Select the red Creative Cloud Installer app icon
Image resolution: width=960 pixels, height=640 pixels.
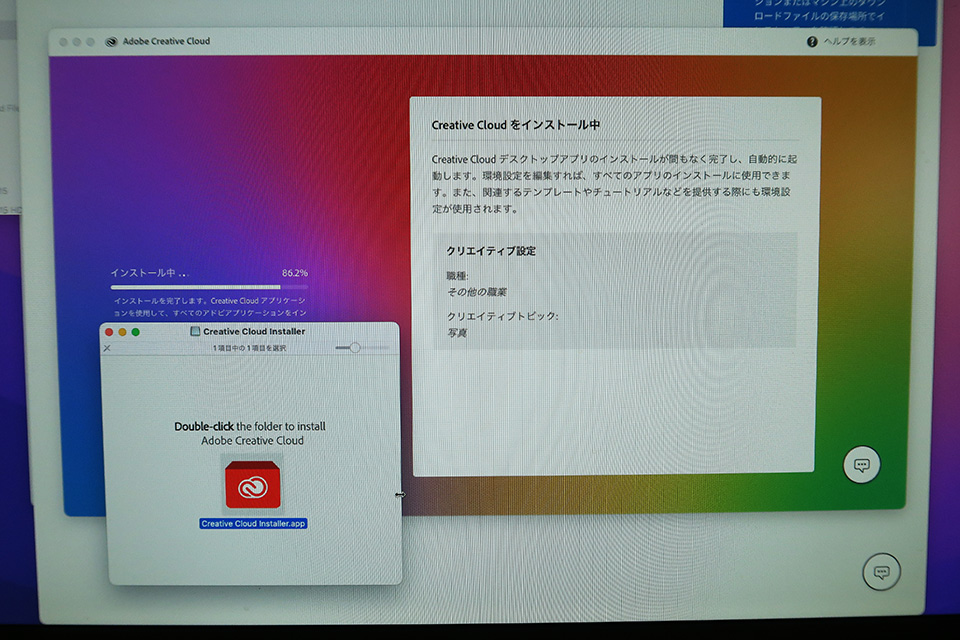(x=253, y=485)
